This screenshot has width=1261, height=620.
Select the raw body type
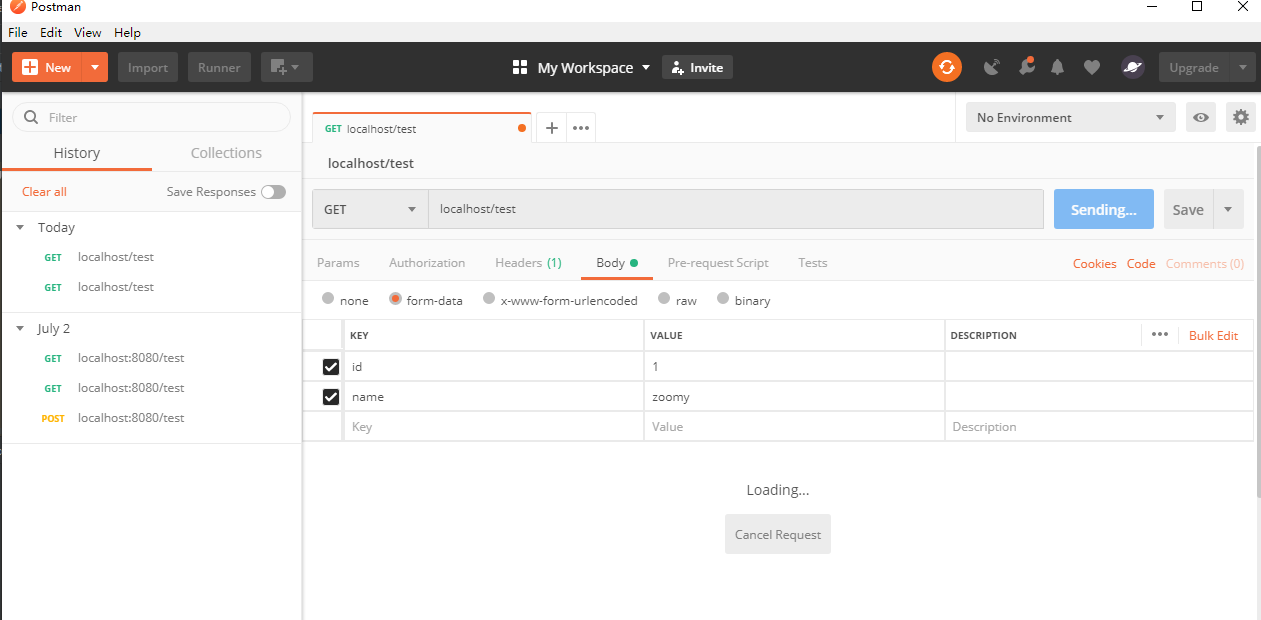click(x=663, y=299)
